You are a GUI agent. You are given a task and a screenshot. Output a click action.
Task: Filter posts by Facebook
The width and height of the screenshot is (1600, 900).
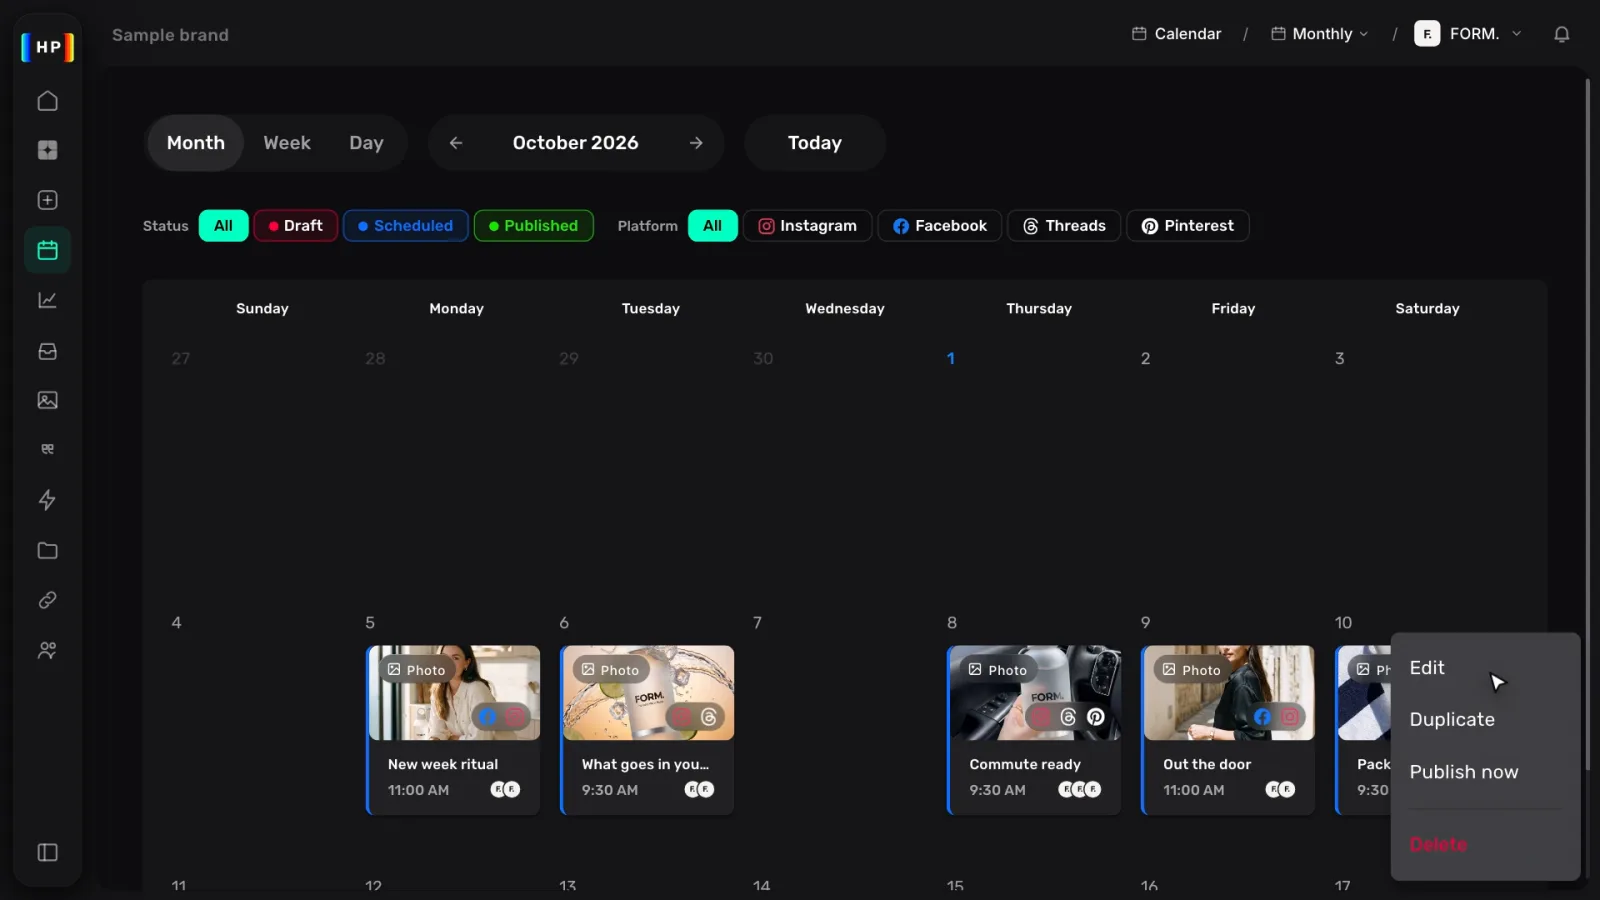939,226
